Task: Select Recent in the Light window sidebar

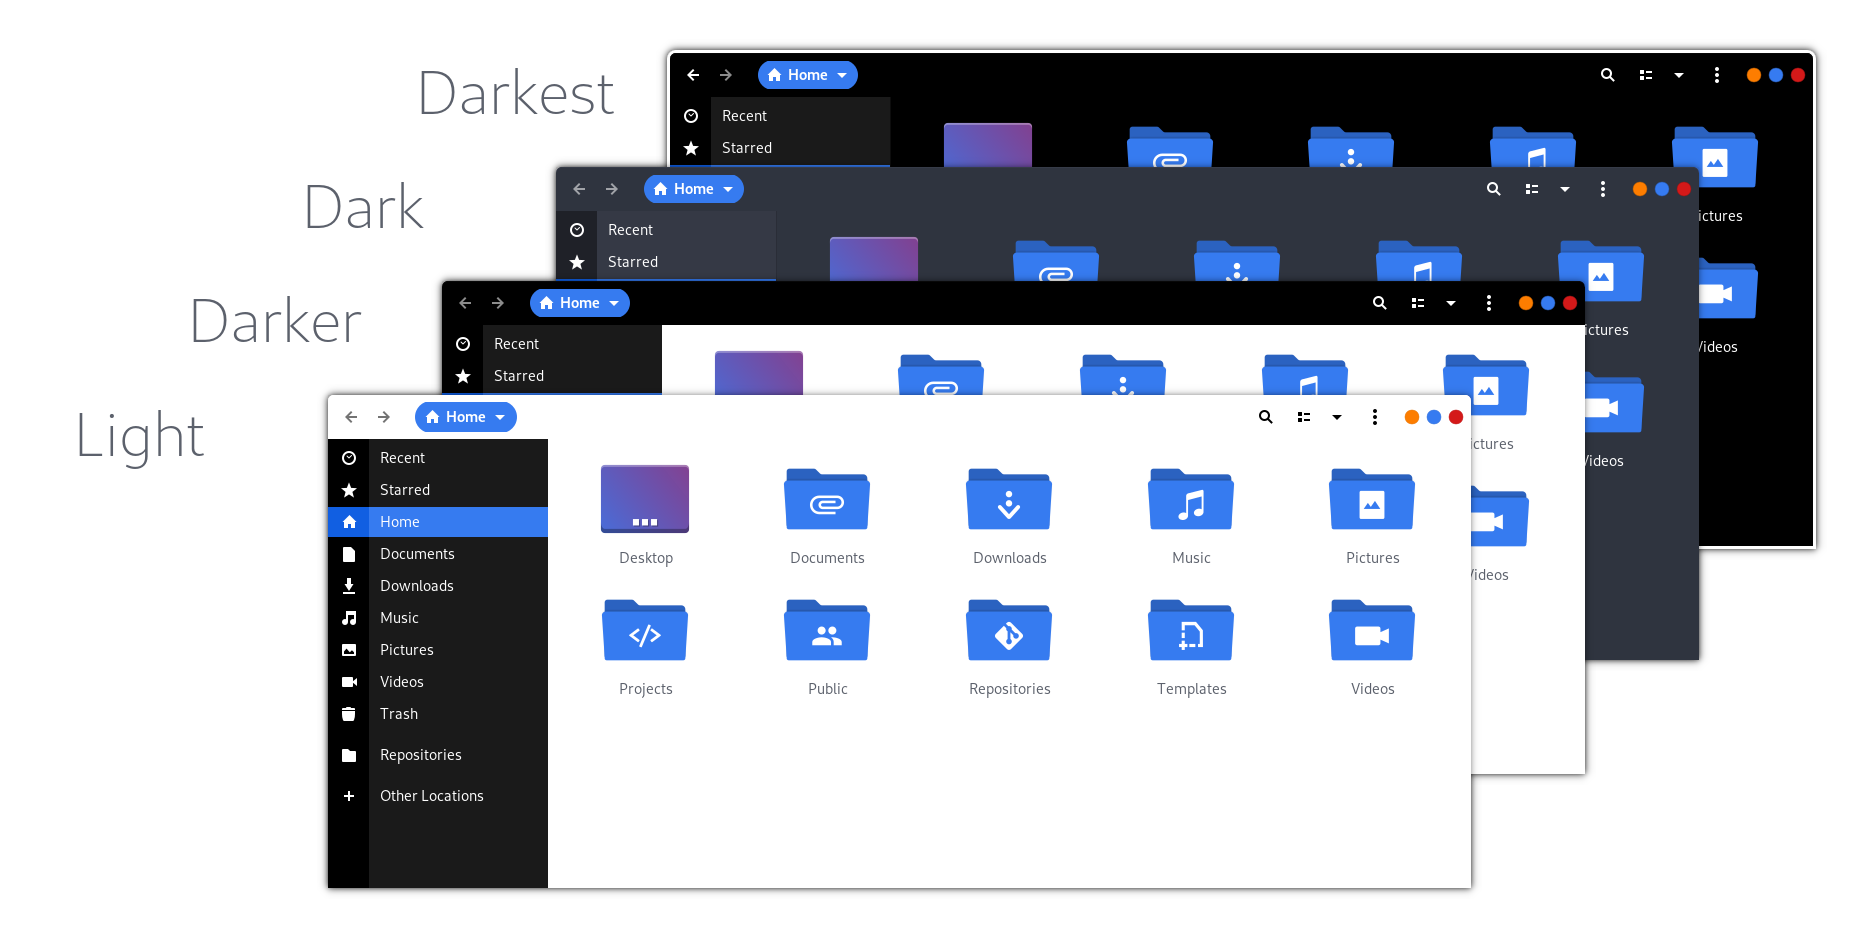Action: click(x=438, y=458)
